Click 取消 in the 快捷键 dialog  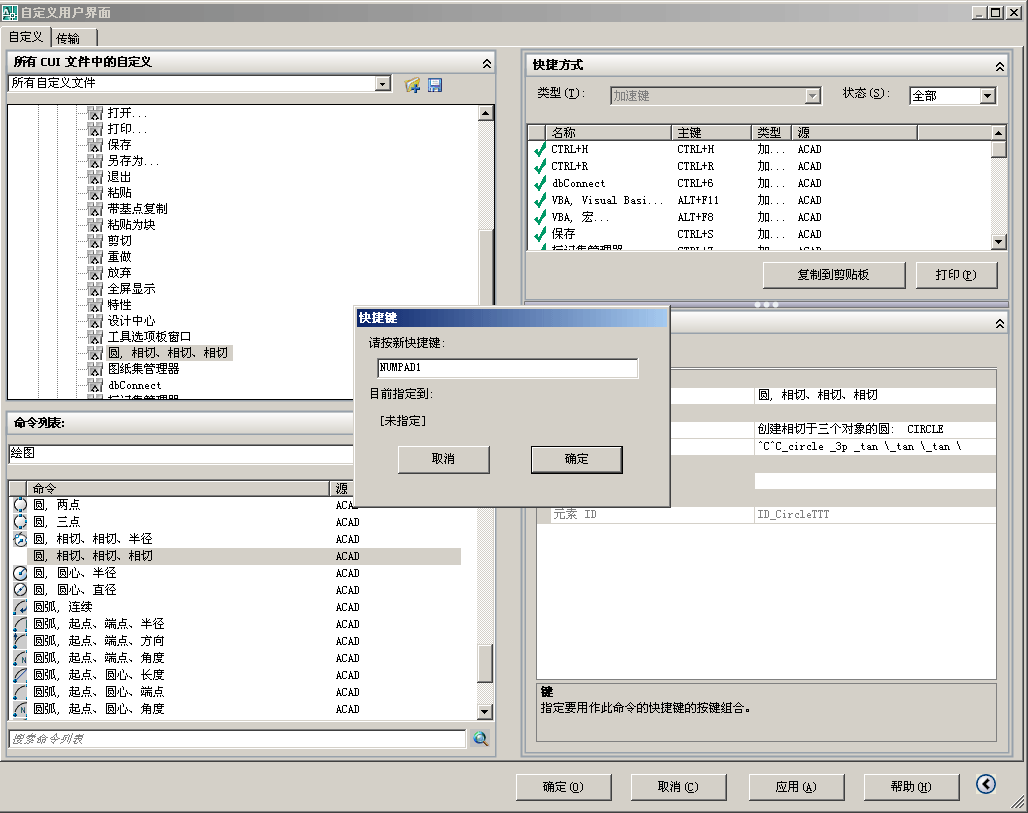coord(443,460)
